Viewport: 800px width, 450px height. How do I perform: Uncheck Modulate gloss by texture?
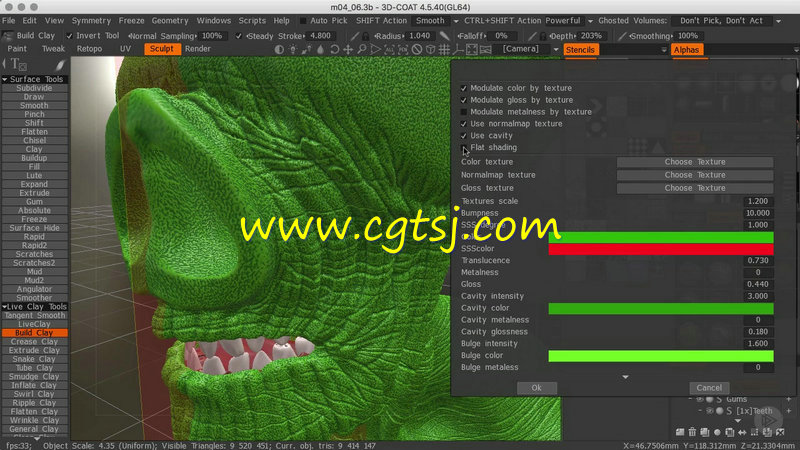pyautogui.click(x=464, y=100)
